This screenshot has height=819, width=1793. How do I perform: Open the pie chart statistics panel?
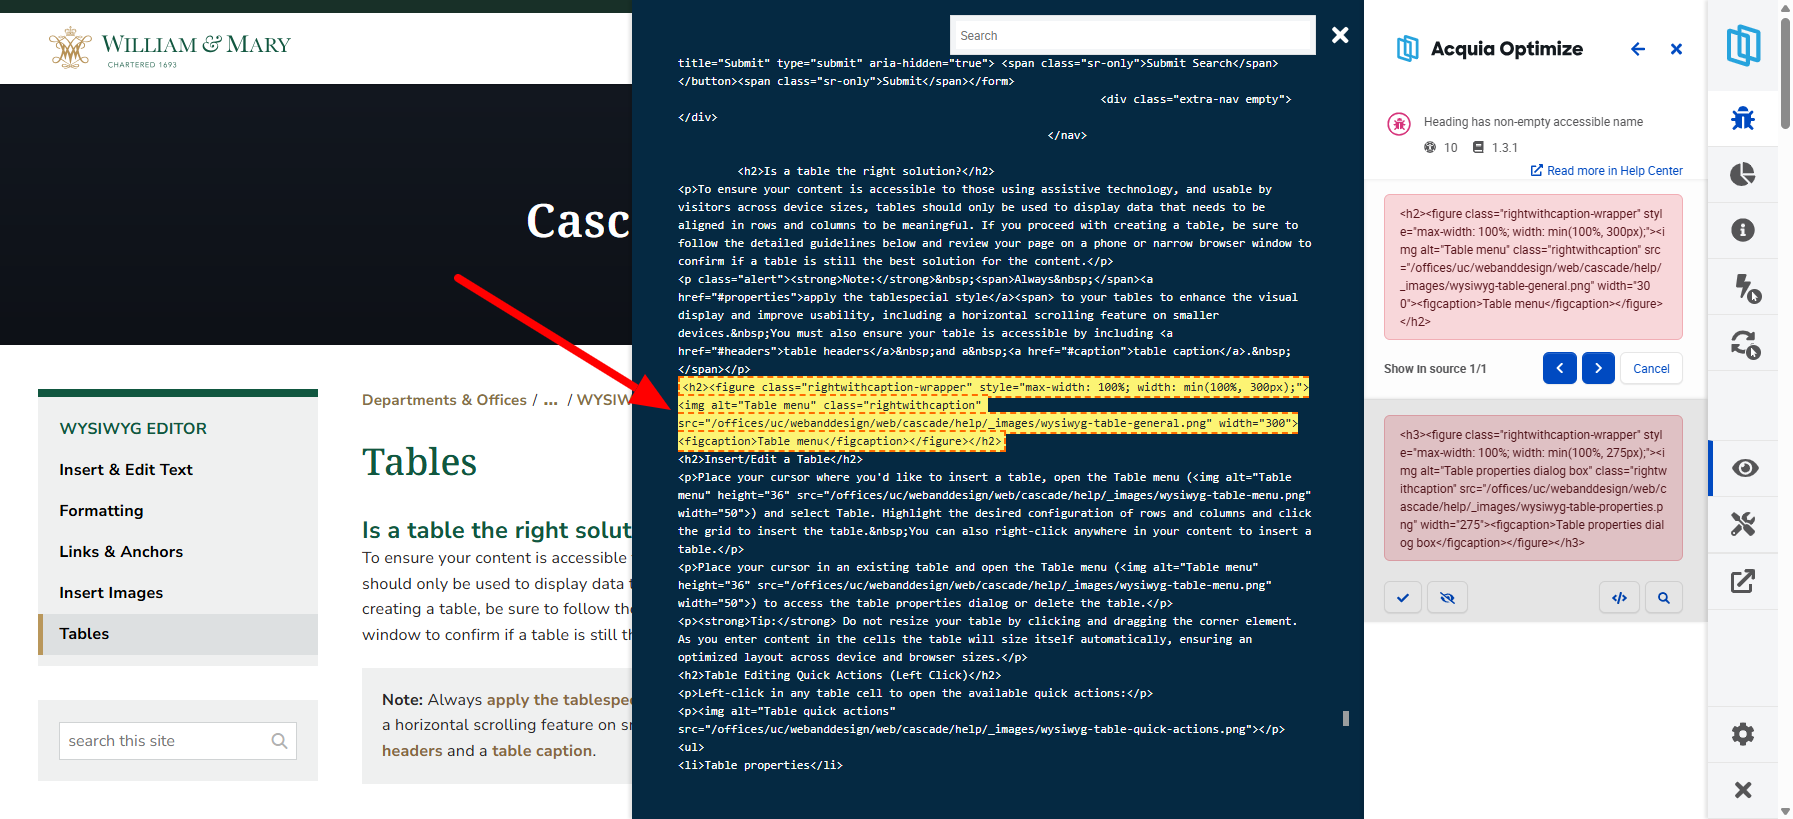pyautogui.click(x=1743, y=174)
